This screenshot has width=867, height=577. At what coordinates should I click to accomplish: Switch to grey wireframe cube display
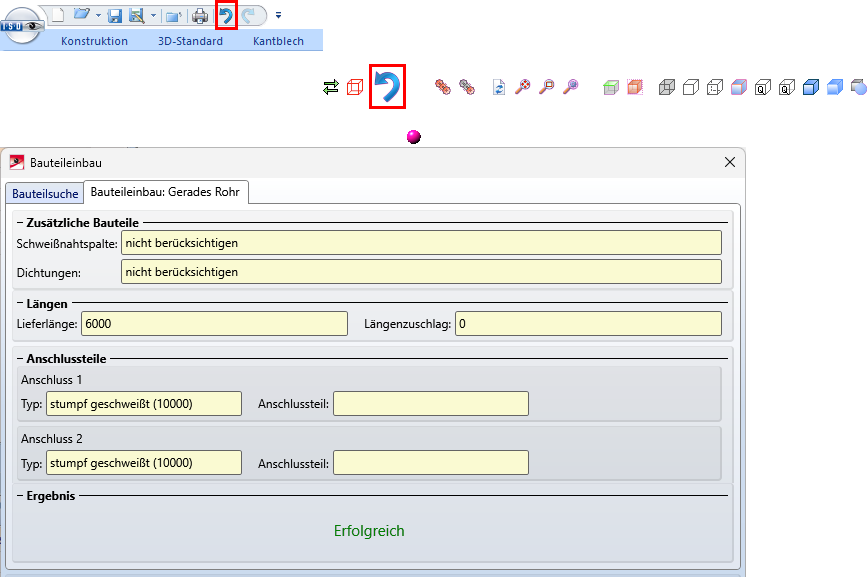667,87
